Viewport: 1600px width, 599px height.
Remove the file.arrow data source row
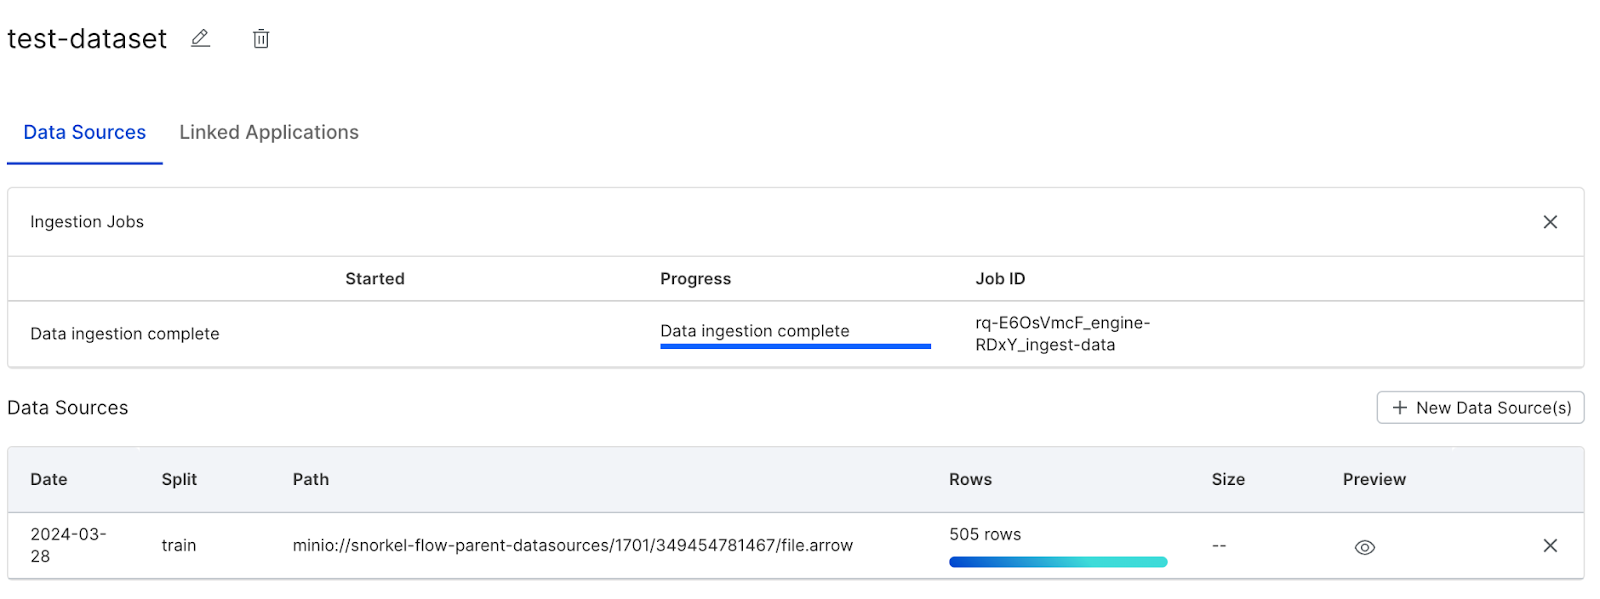coord(1550,545)
